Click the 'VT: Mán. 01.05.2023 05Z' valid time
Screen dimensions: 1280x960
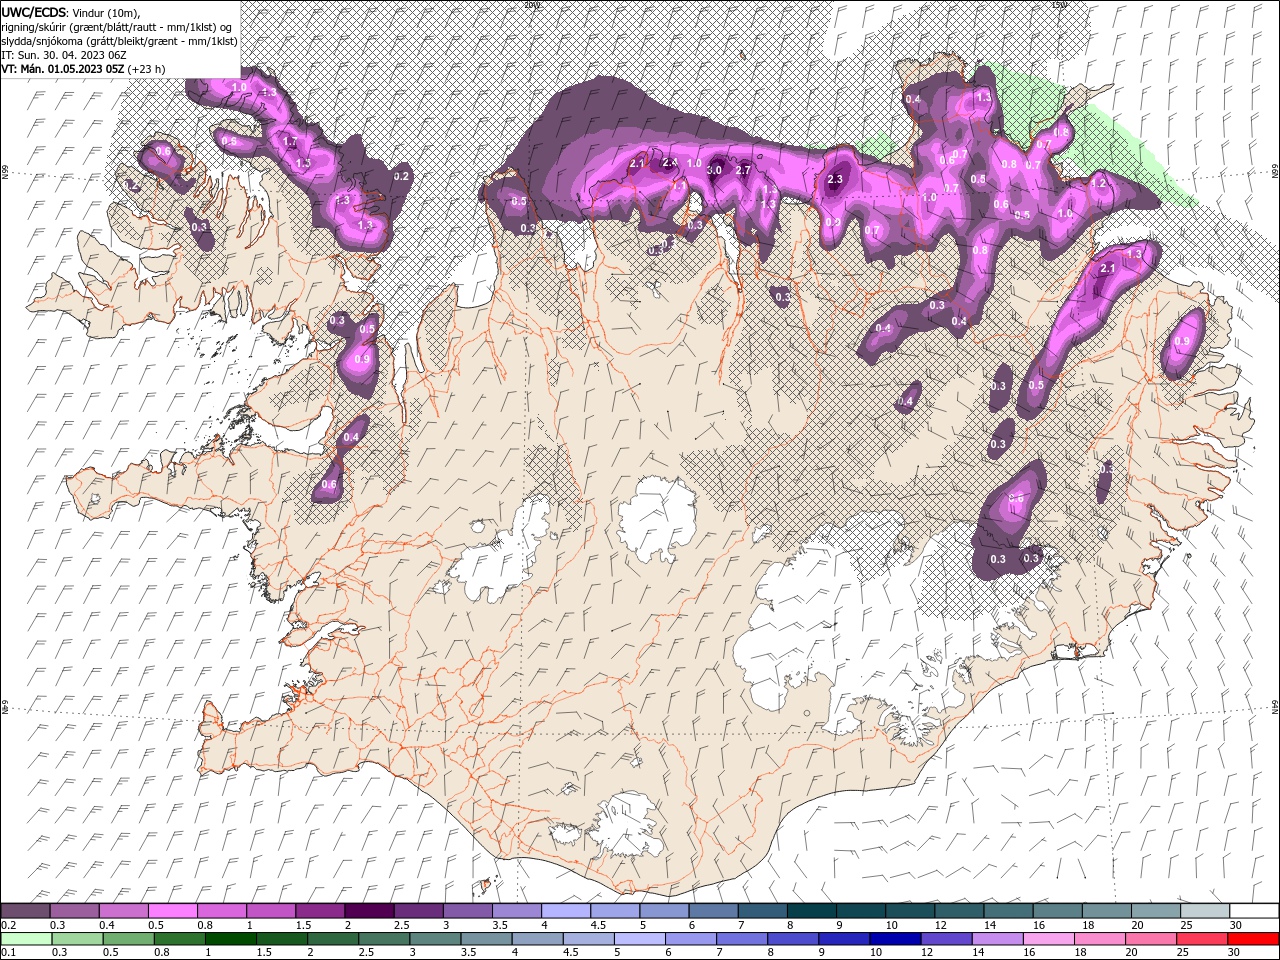63,68
